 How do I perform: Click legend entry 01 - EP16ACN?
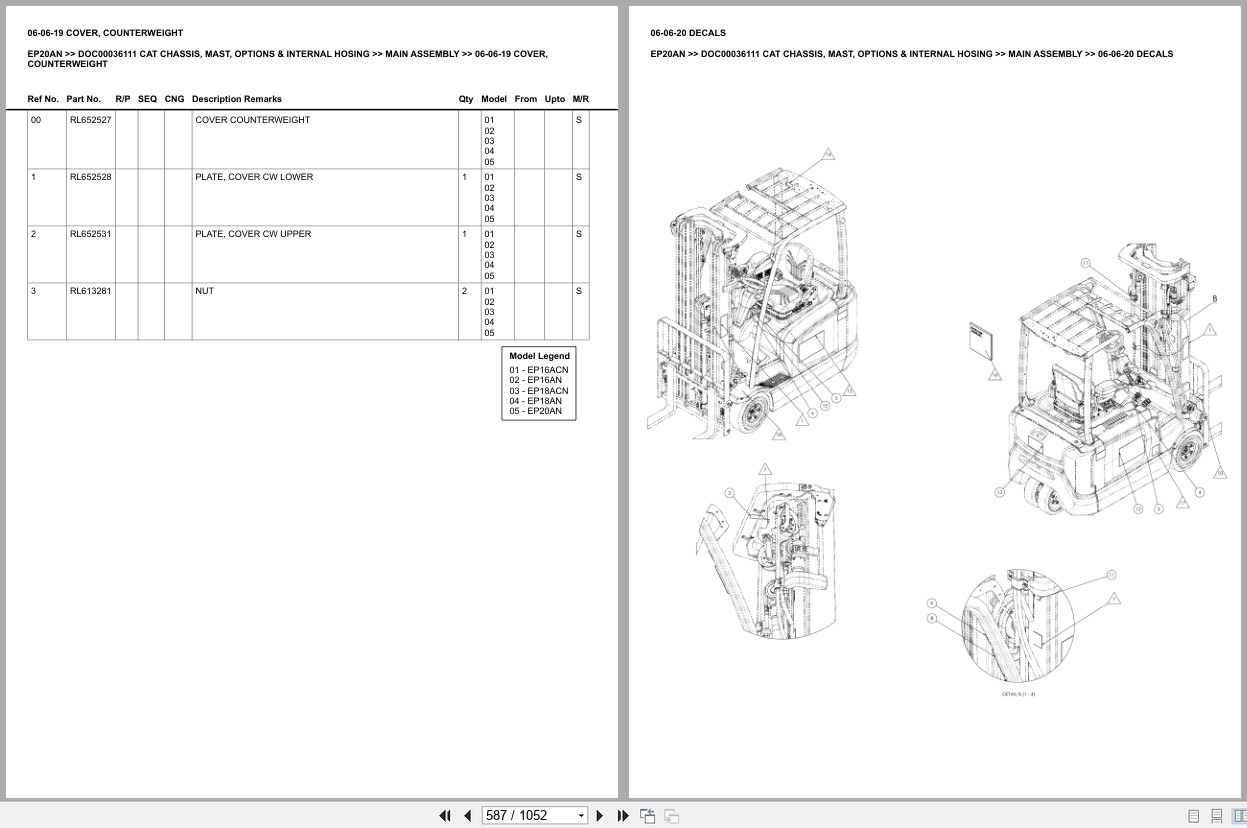tap(539, 370)
